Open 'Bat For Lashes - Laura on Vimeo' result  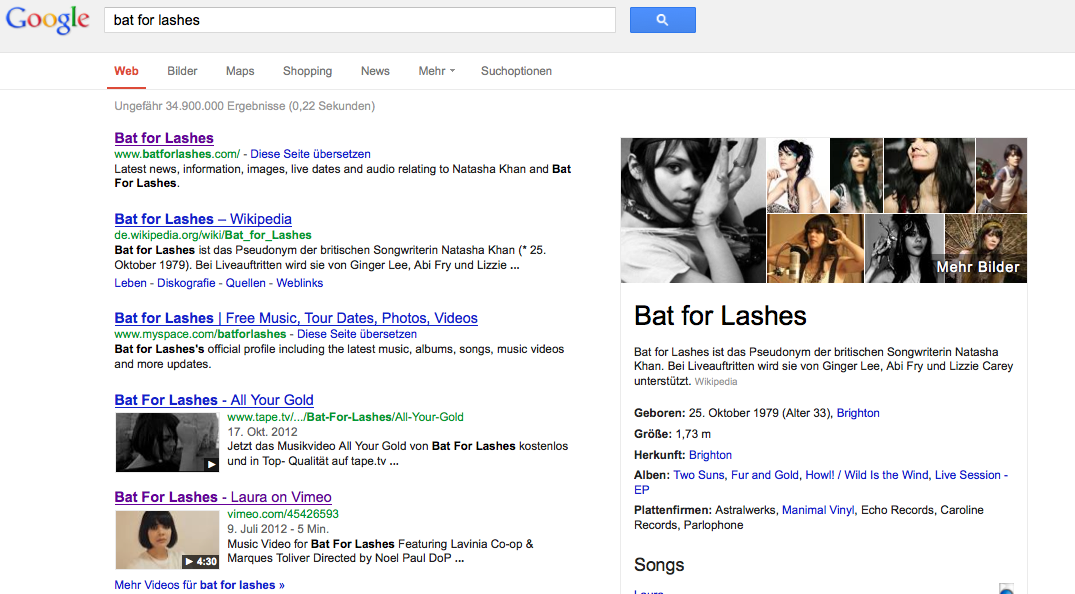coord(223,497)
